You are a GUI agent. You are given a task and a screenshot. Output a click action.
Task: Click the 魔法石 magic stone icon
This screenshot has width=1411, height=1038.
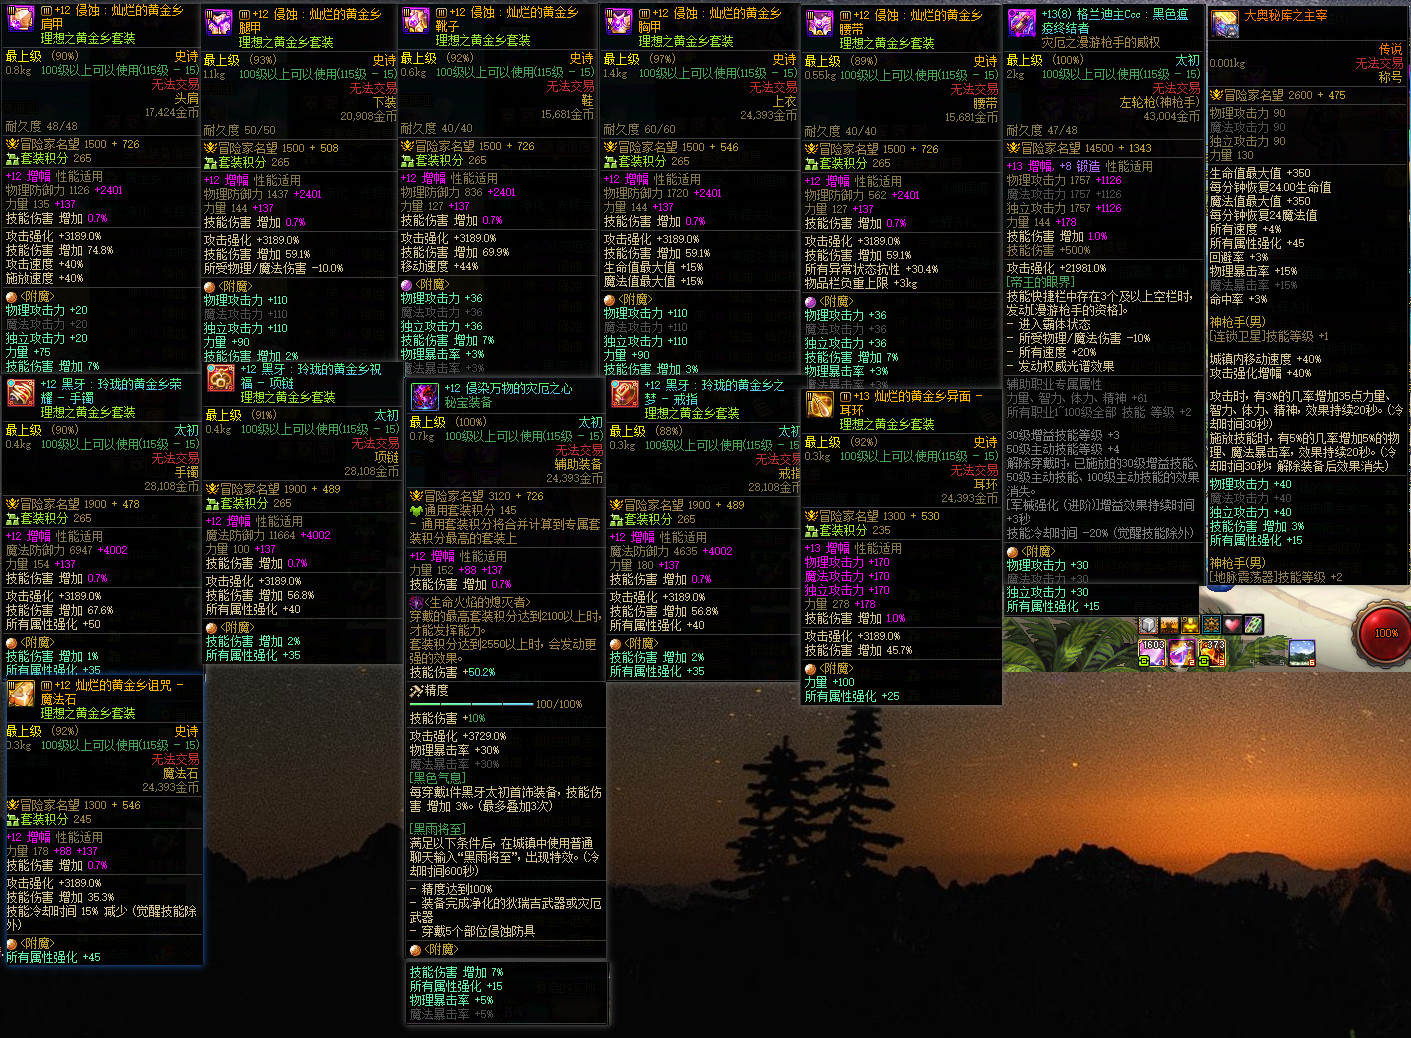[21, 693]
